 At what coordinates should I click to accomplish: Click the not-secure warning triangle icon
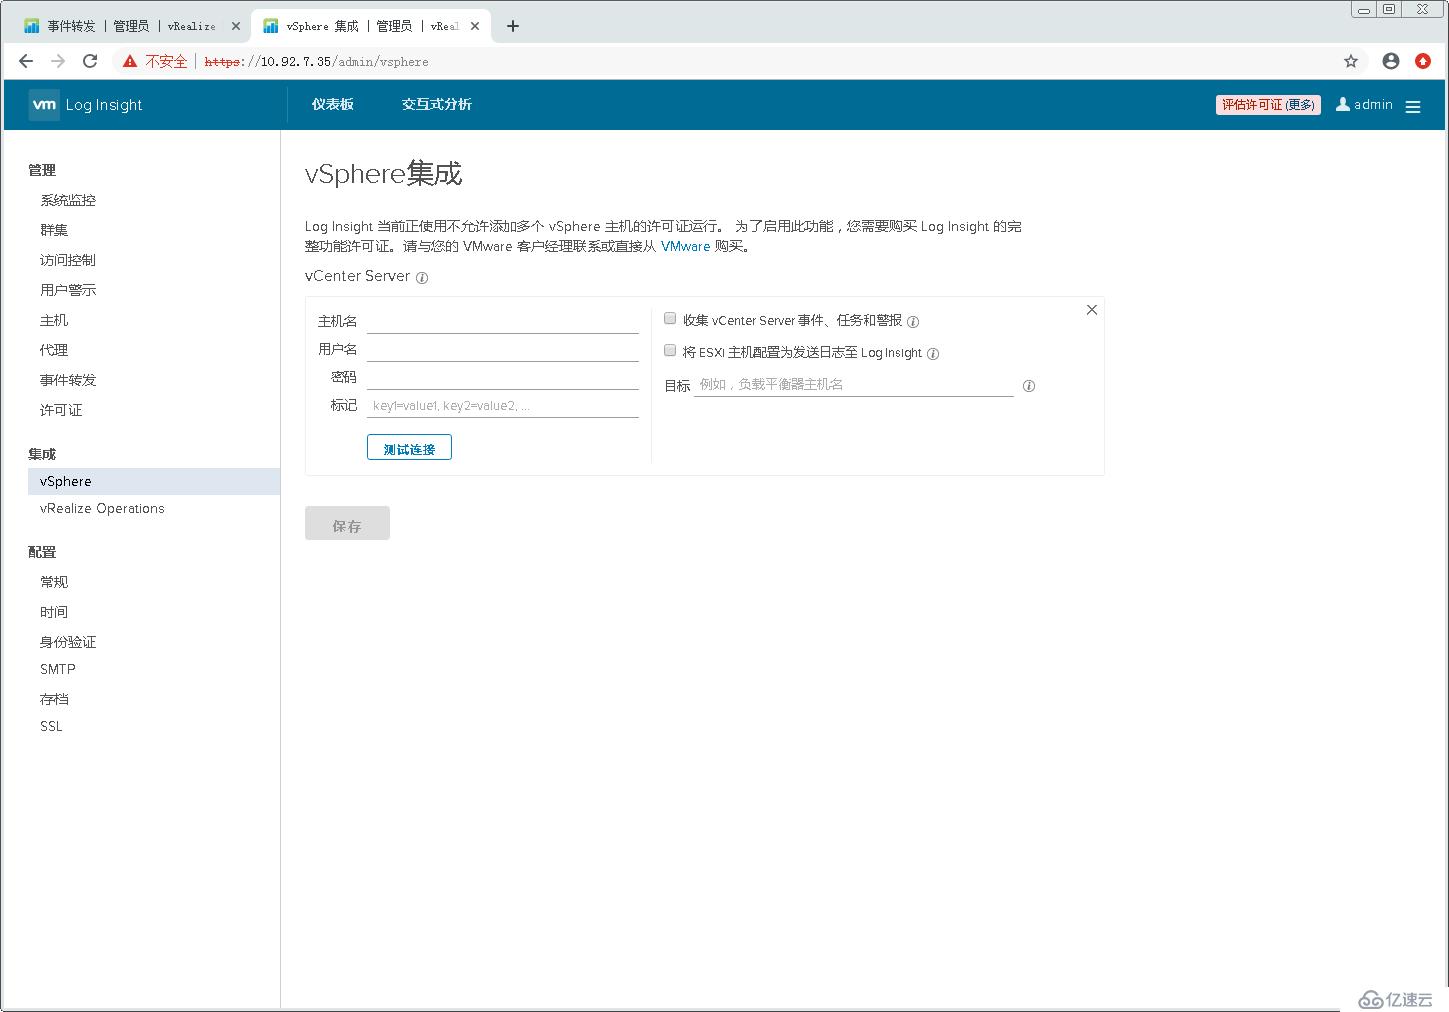[129, 61]
